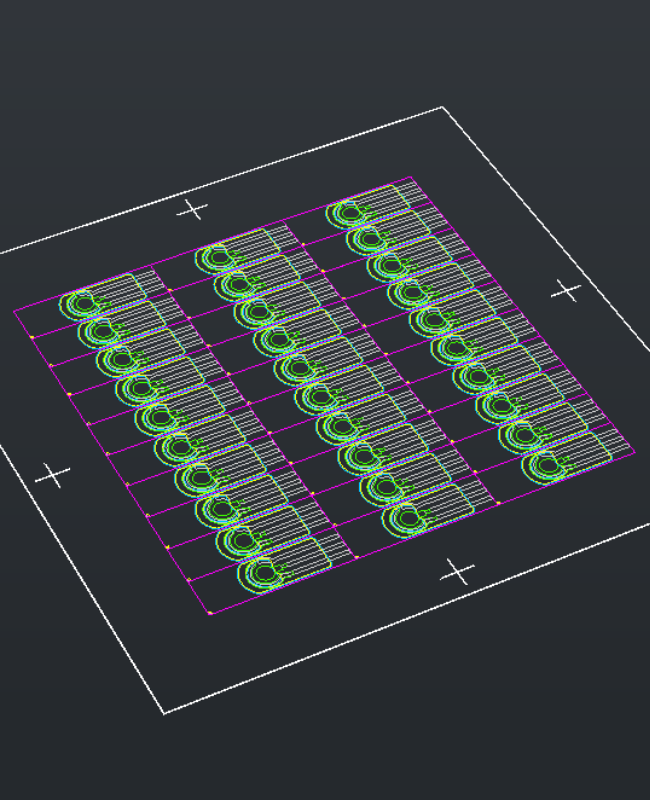Image resolution: width=650 pixels, height=800 pixels.
Task: Click the top corner of magenta grid
Action: pos(412,178)
